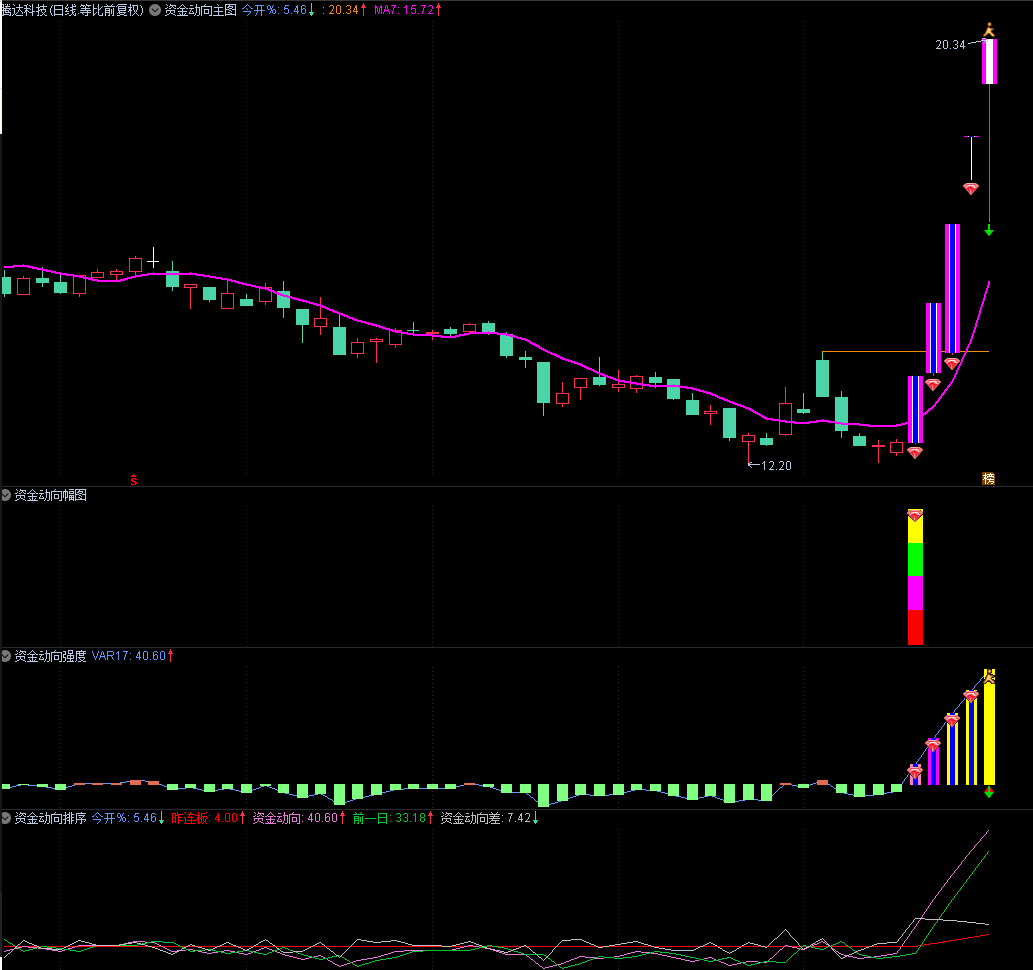Click the orange 榜 ranking icon
Screen dimensions: 1033x970
pyautogui.click(x=988, y=479)
